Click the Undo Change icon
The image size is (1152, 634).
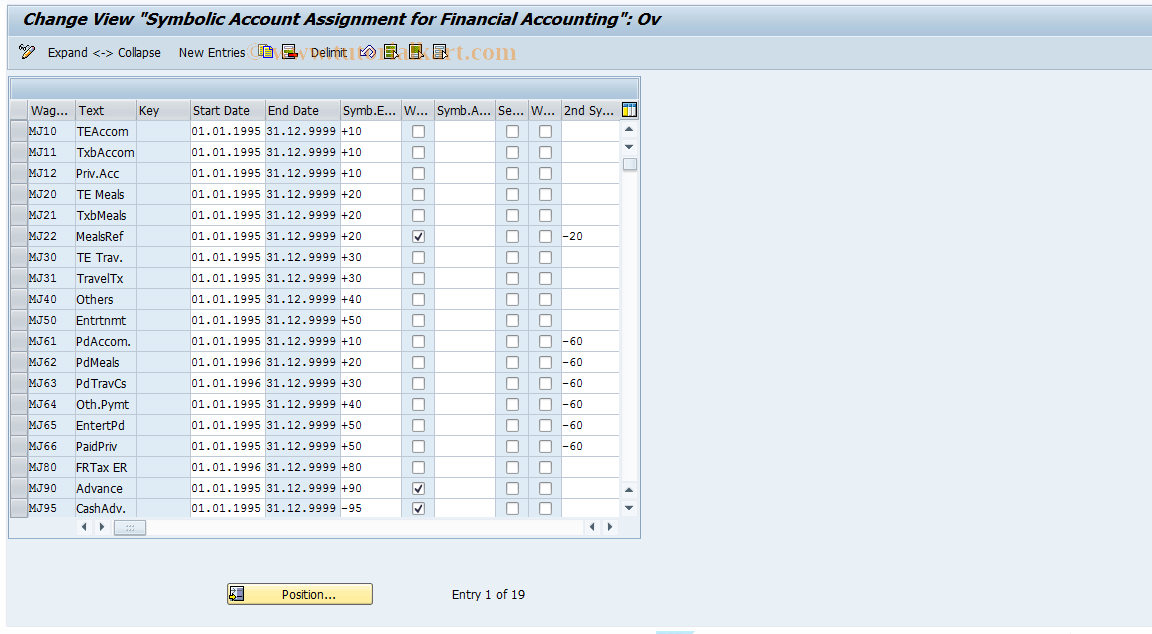pos(368,51)
